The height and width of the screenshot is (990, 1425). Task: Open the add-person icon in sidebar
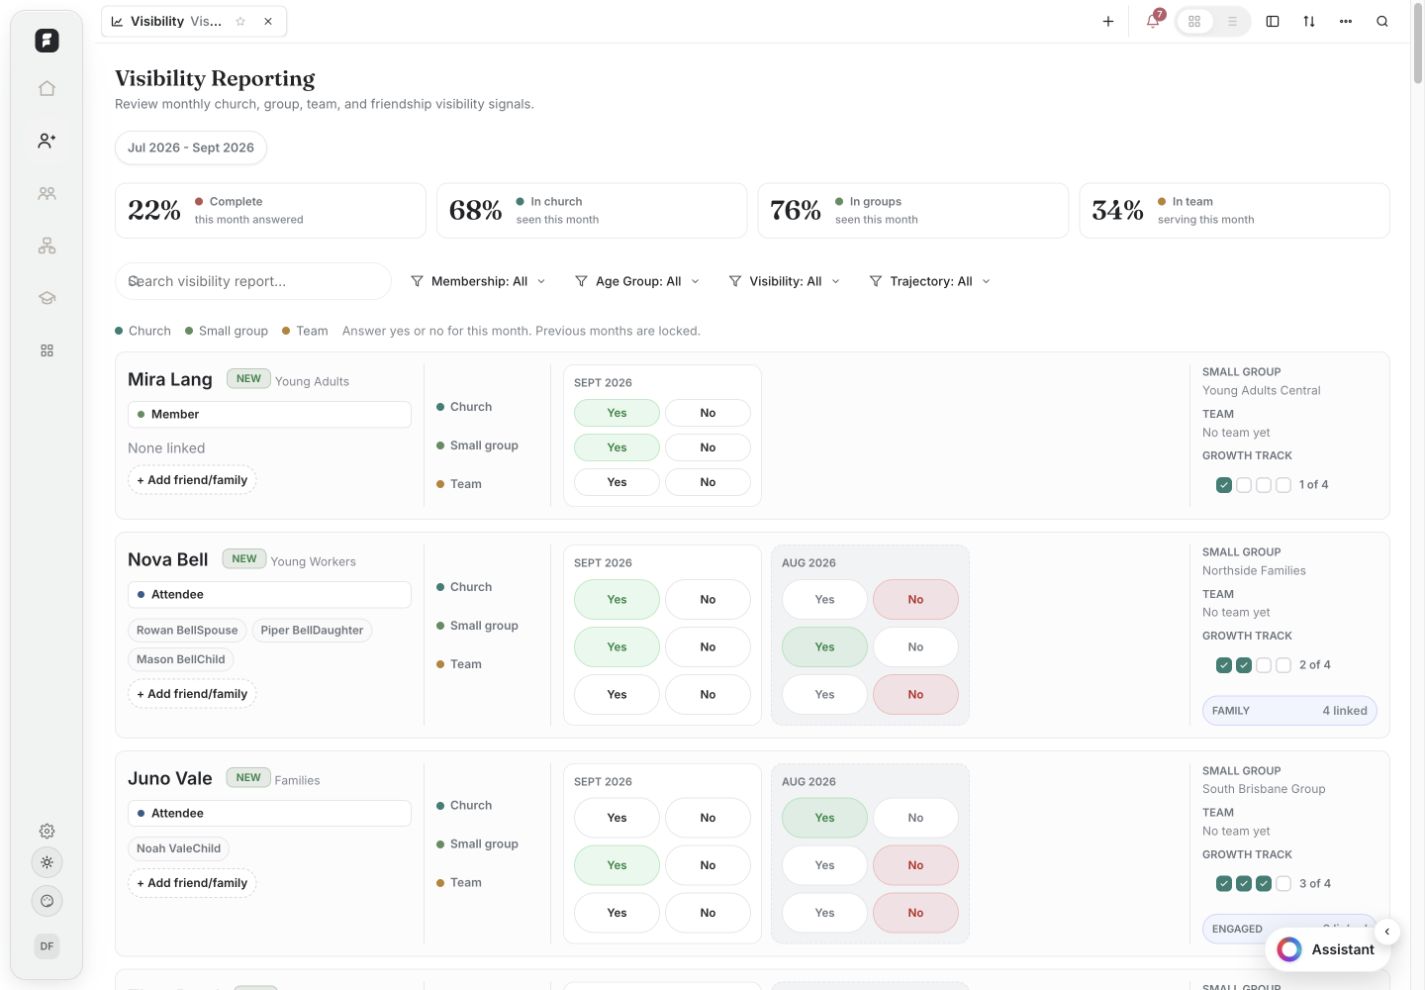point(46,141)
